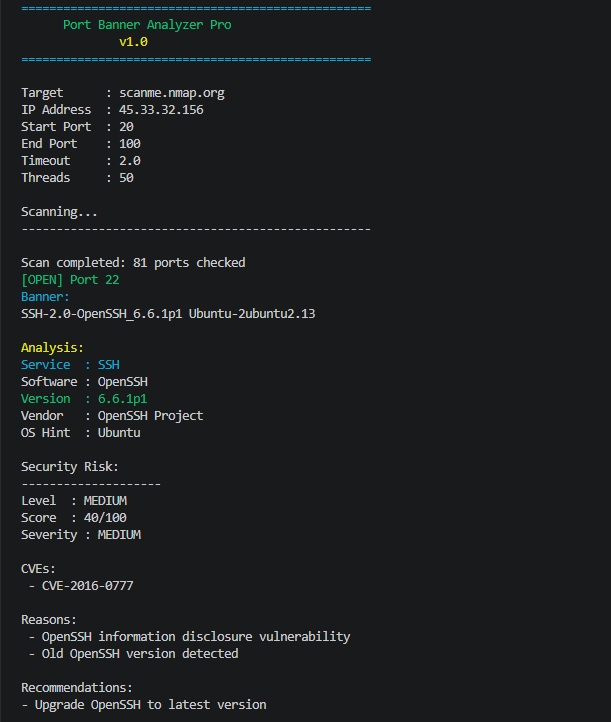Click the green 'Version : 6.6.1p1' line

84,399
